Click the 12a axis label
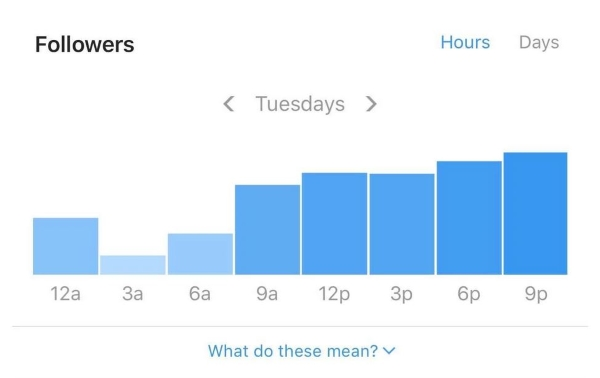 (x=65, y=294)
